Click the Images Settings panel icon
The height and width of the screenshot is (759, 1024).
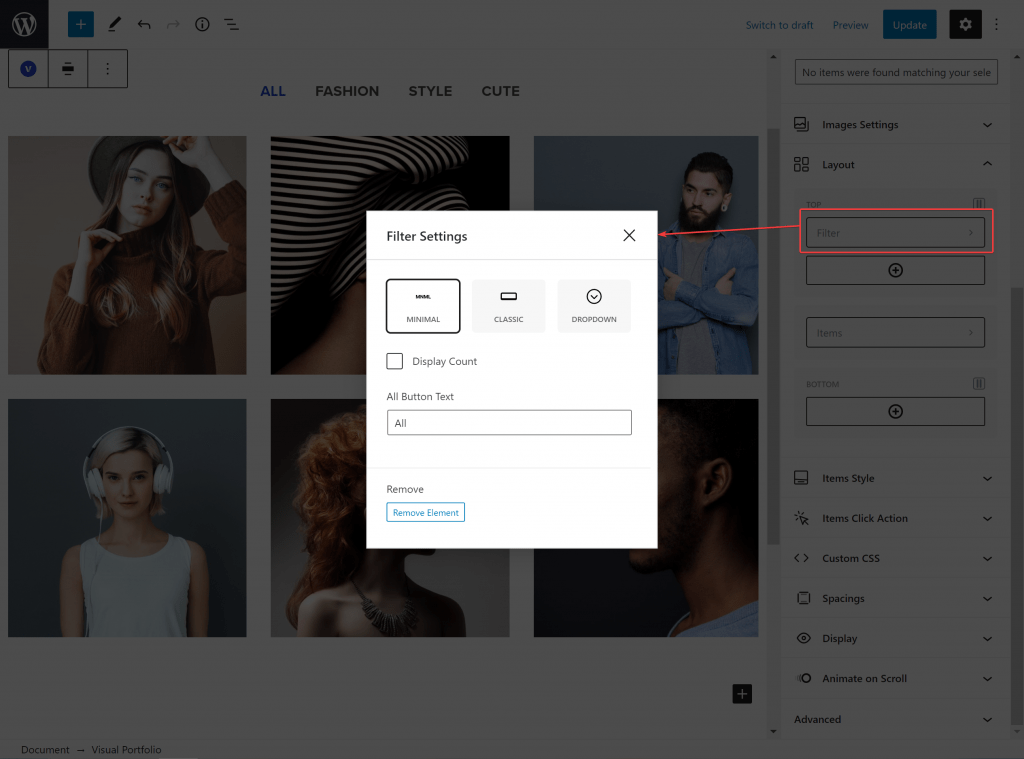(x=801, y=124)
